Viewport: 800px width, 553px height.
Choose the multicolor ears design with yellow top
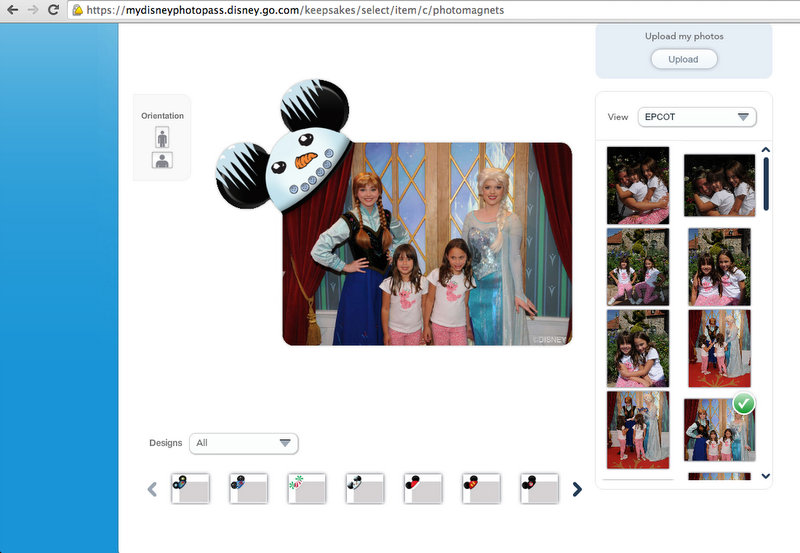coord(190,488)
